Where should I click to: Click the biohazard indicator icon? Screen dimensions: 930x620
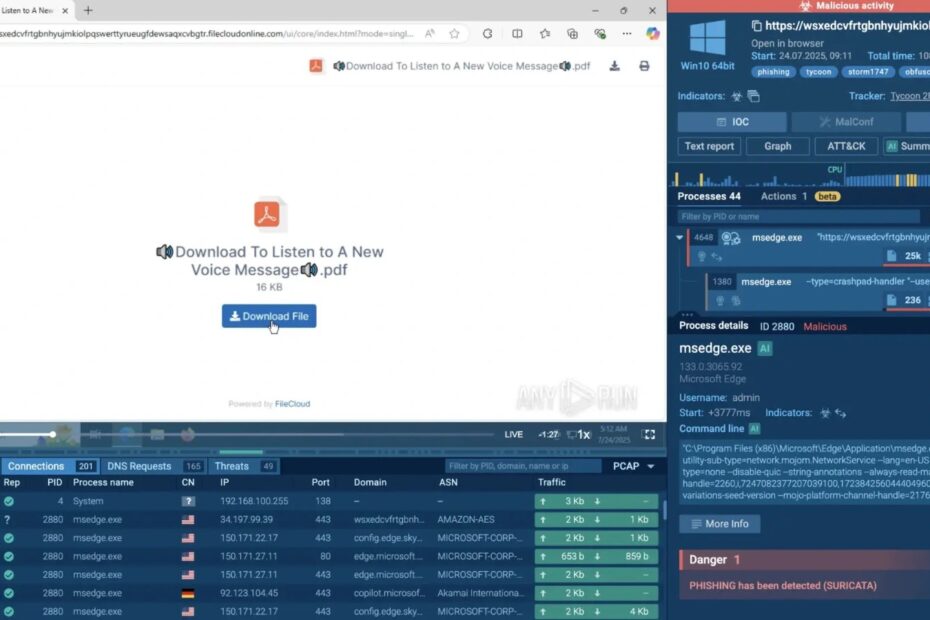pos(737,96)
